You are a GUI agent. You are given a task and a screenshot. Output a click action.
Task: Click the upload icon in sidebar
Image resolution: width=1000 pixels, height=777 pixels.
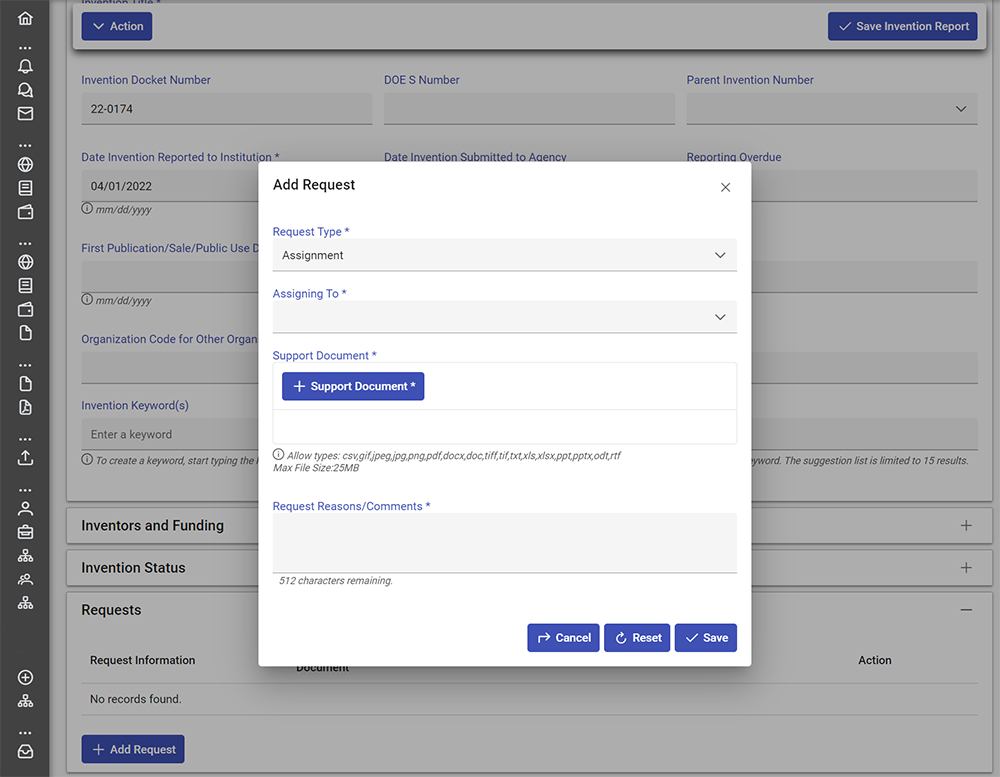pyautogui.click(x=25, y=457)
